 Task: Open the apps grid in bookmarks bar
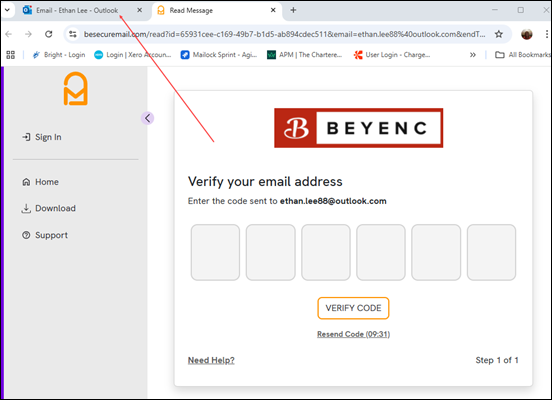(11, 55)
